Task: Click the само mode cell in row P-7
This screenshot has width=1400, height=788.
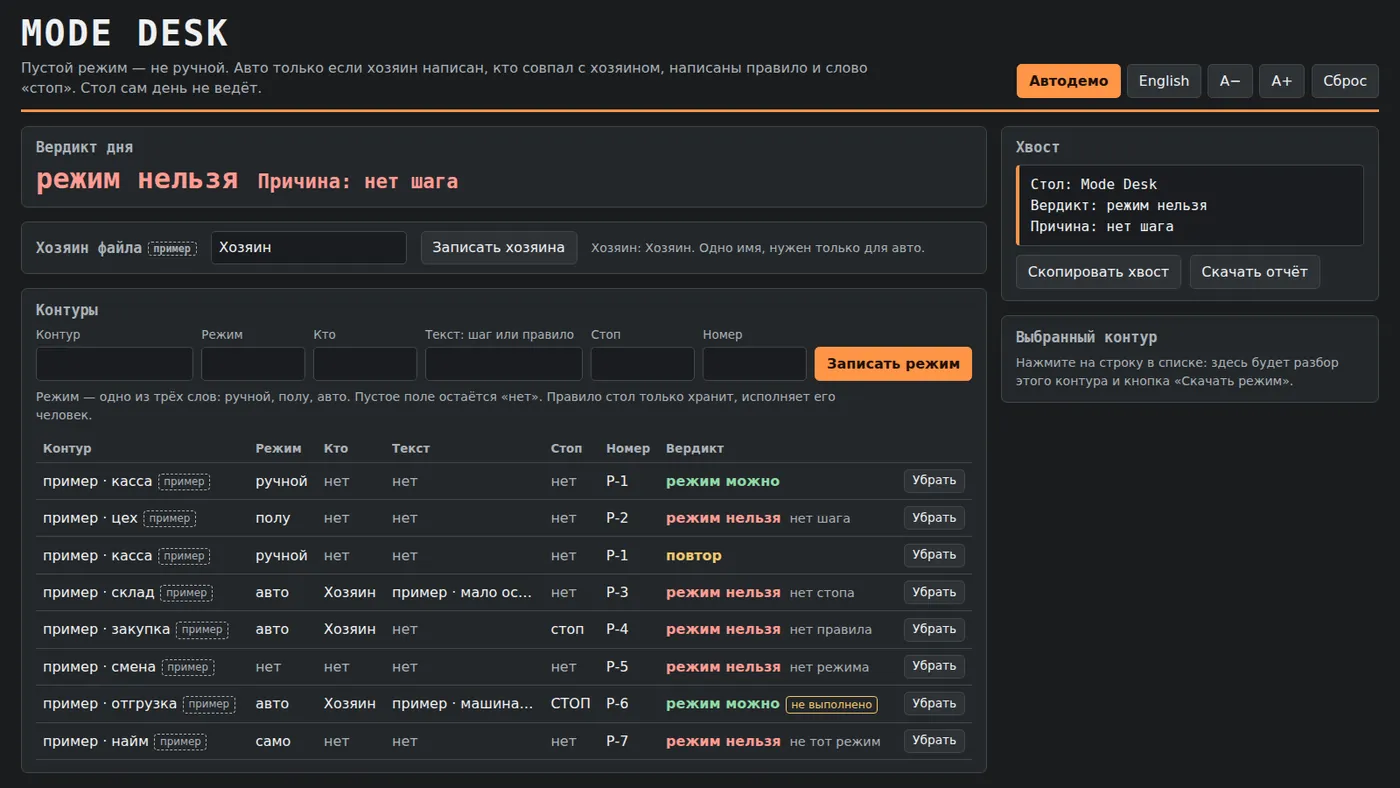Action: tap(273, 741)
